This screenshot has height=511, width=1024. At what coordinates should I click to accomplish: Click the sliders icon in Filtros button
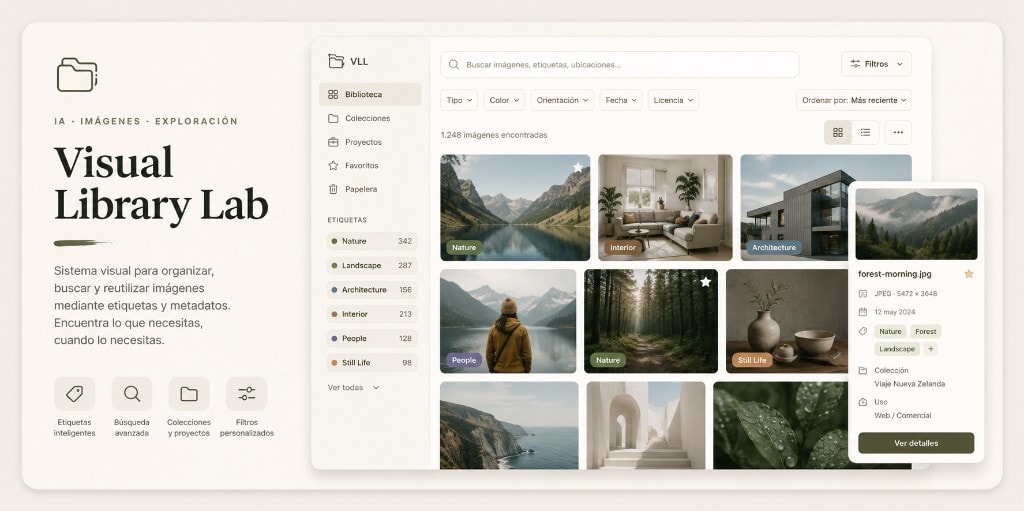pos(855,64)
